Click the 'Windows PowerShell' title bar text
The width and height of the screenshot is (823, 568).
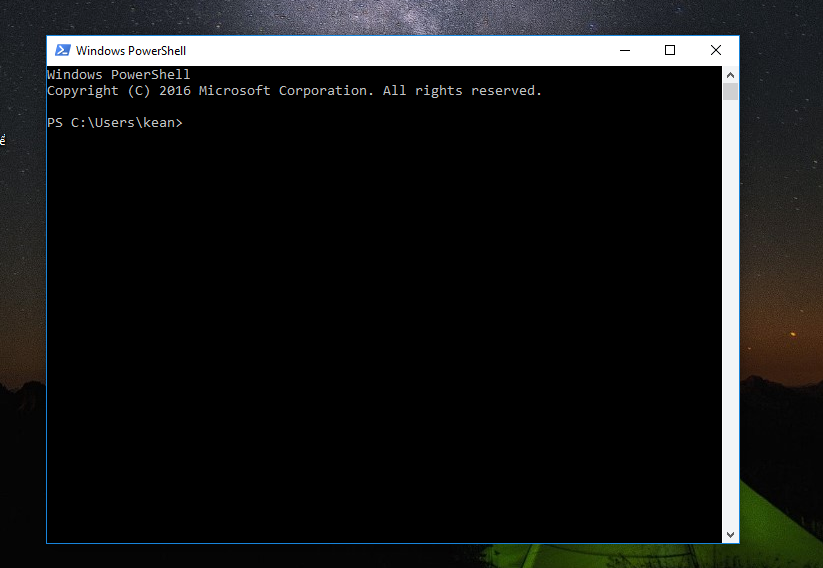[131, 51]
